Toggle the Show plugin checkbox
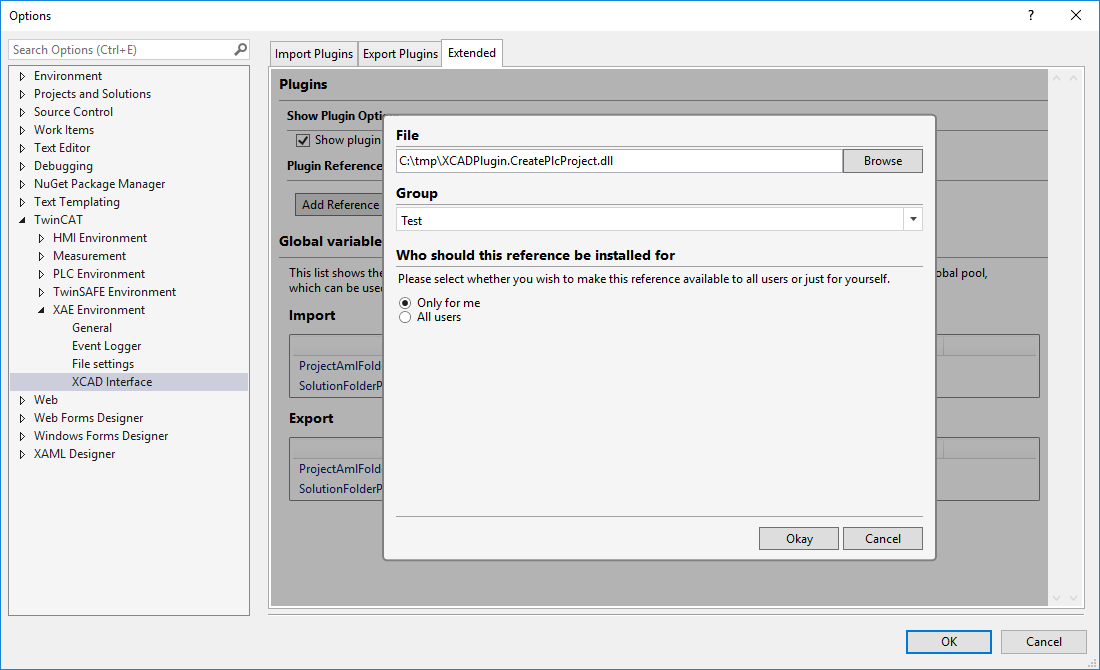This screenshot has width=1100, height=670. click(303, 140)
